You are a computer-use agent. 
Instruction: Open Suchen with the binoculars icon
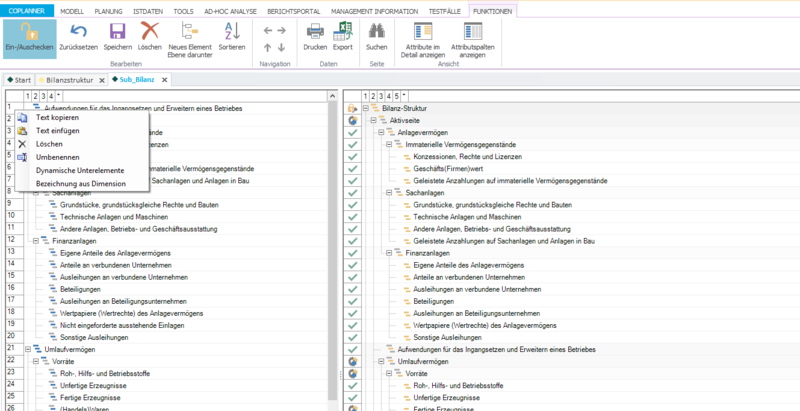[377, 32]
